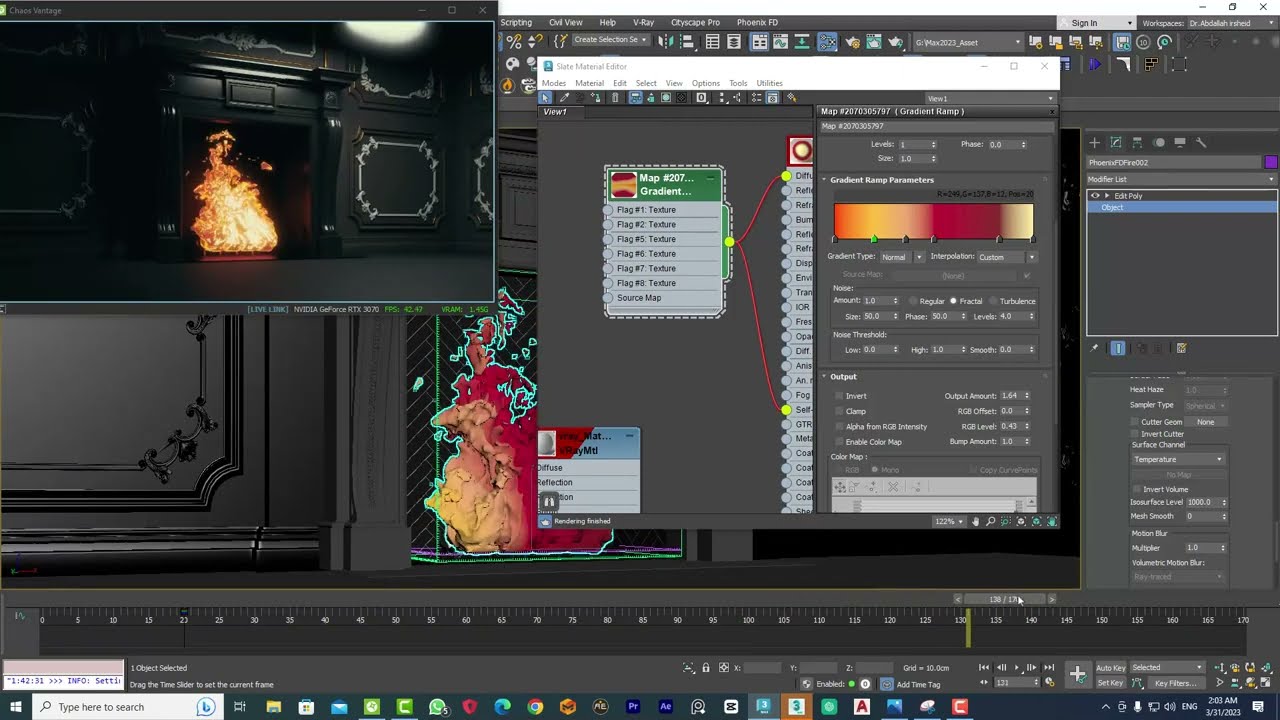1280x720 pixels.
Task: Open the Interpolation Custom dropdown
Action: 1007,257
